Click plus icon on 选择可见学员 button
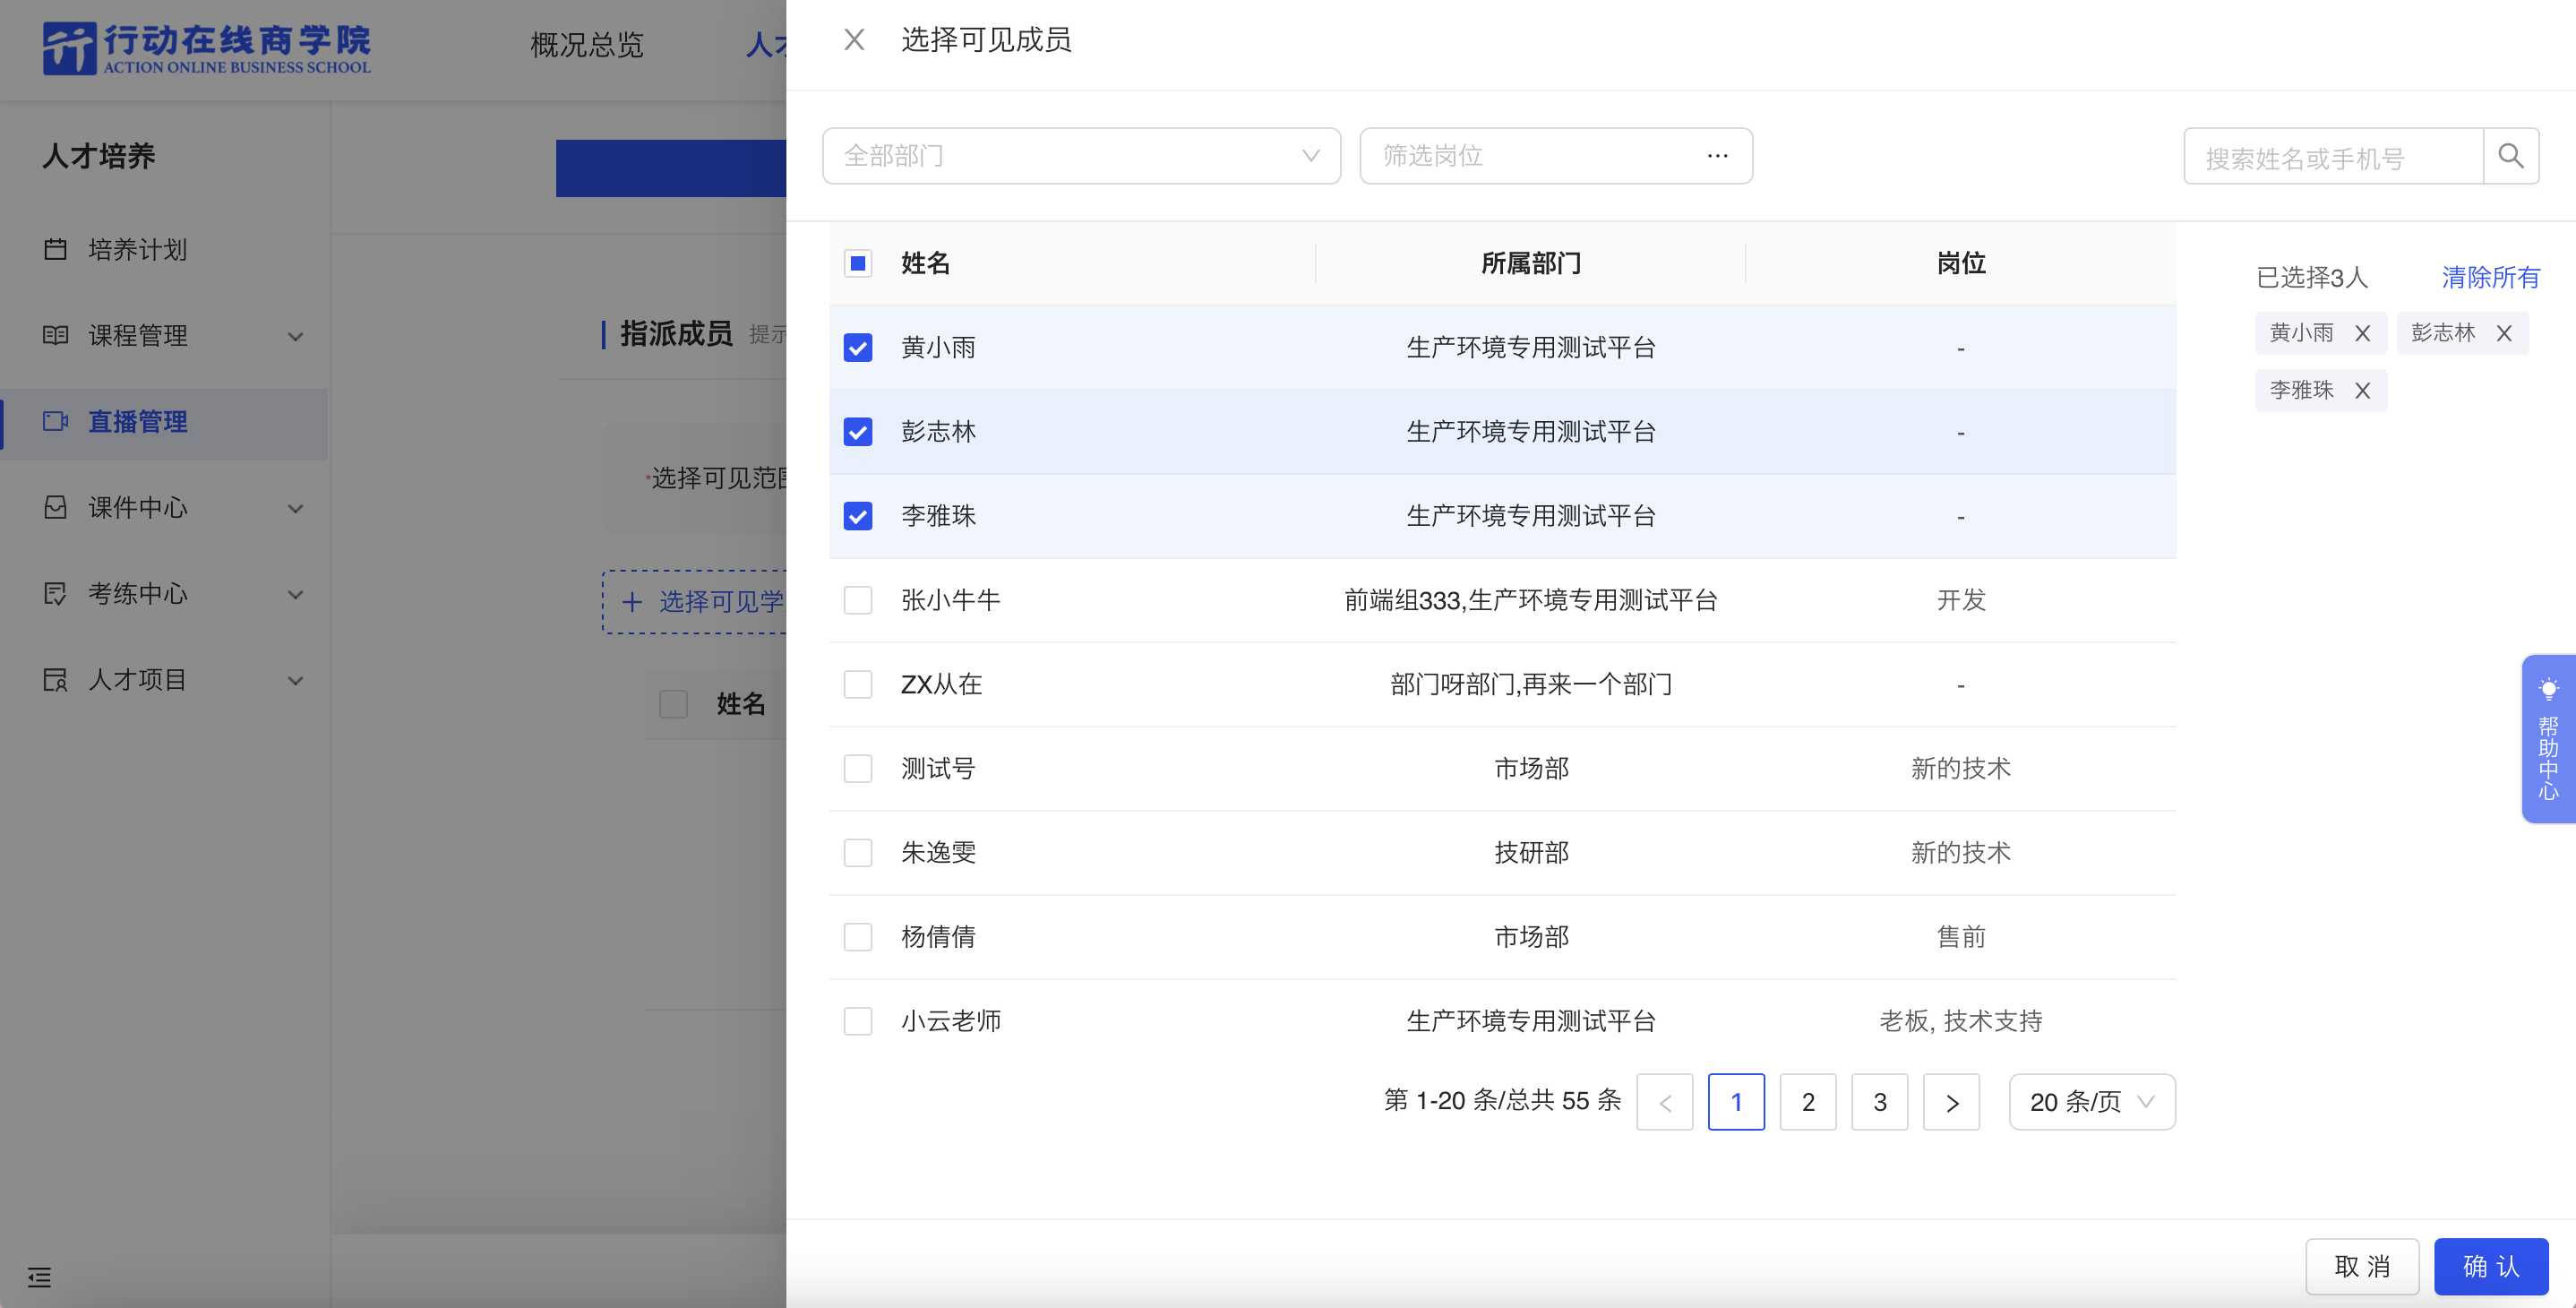Viewport: 2576px width, 1308px height. point(632,602)
